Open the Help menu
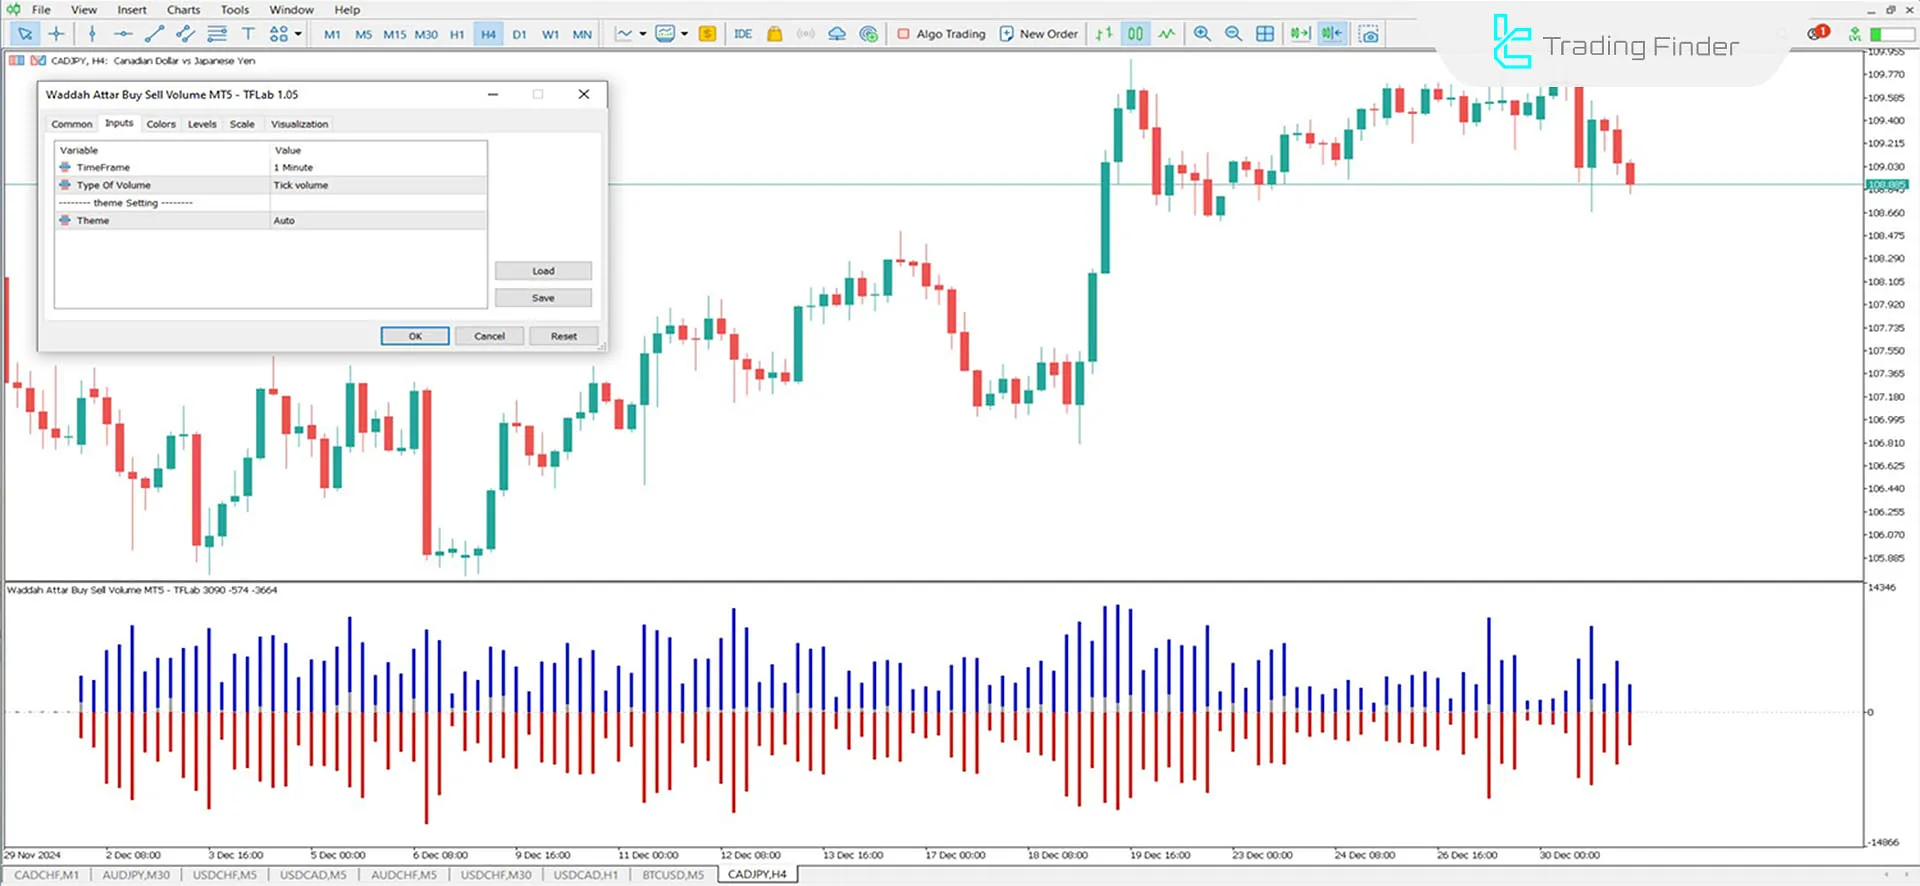Viewport: 1920px width, 886px height. (x=347, y=10)
